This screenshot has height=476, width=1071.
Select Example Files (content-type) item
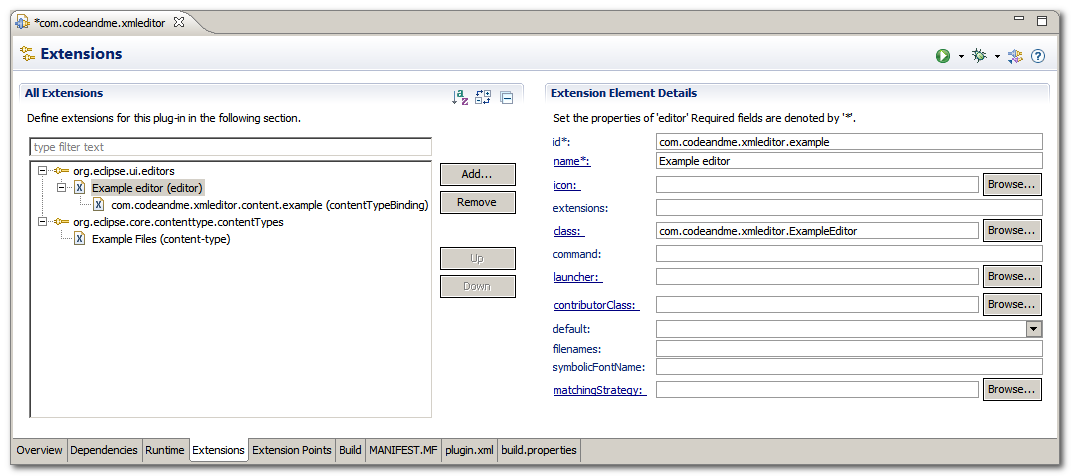[161, 239]
